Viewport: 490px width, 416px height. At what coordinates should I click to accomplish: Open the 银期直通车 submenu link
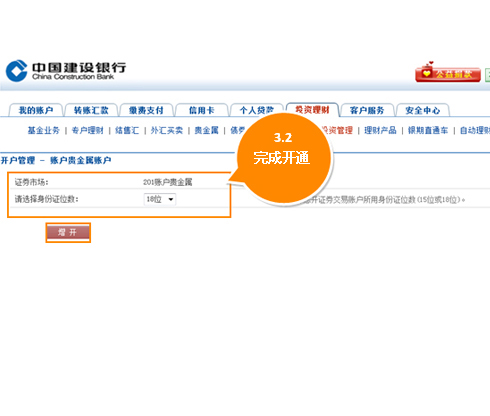pyautogui.click(x=428, y=130)
